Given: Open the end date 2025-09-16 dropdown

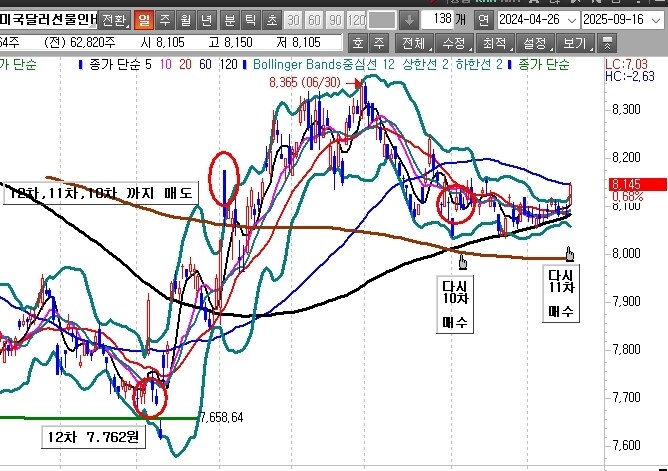Looking at the screenshot, I should pyautogui.click(x=656, y=20).
